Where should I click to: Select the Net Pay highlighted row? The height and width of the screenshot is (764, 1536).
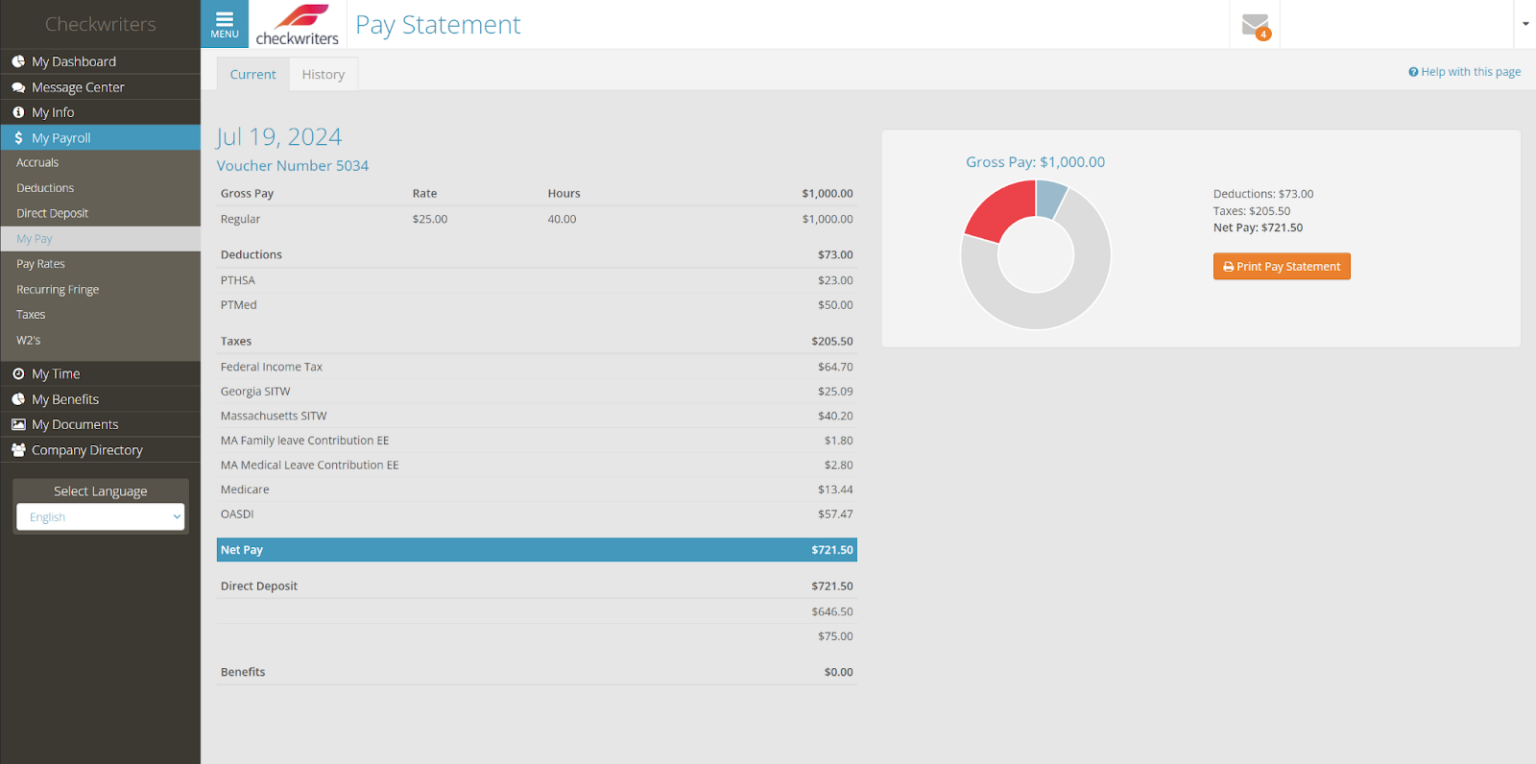(536, 550)
